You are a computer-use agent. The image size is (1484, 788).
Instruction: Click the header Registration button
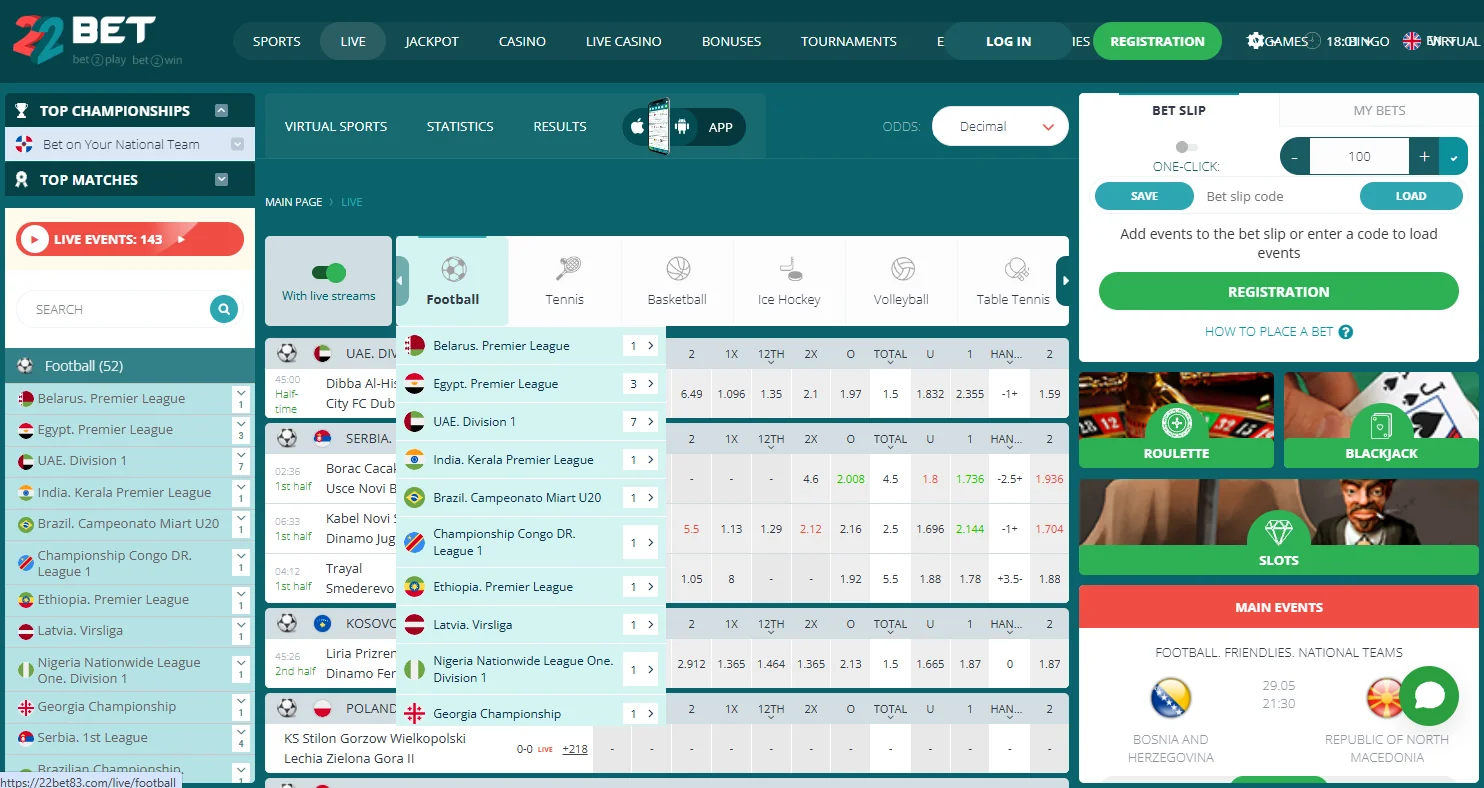point(1157,41)
